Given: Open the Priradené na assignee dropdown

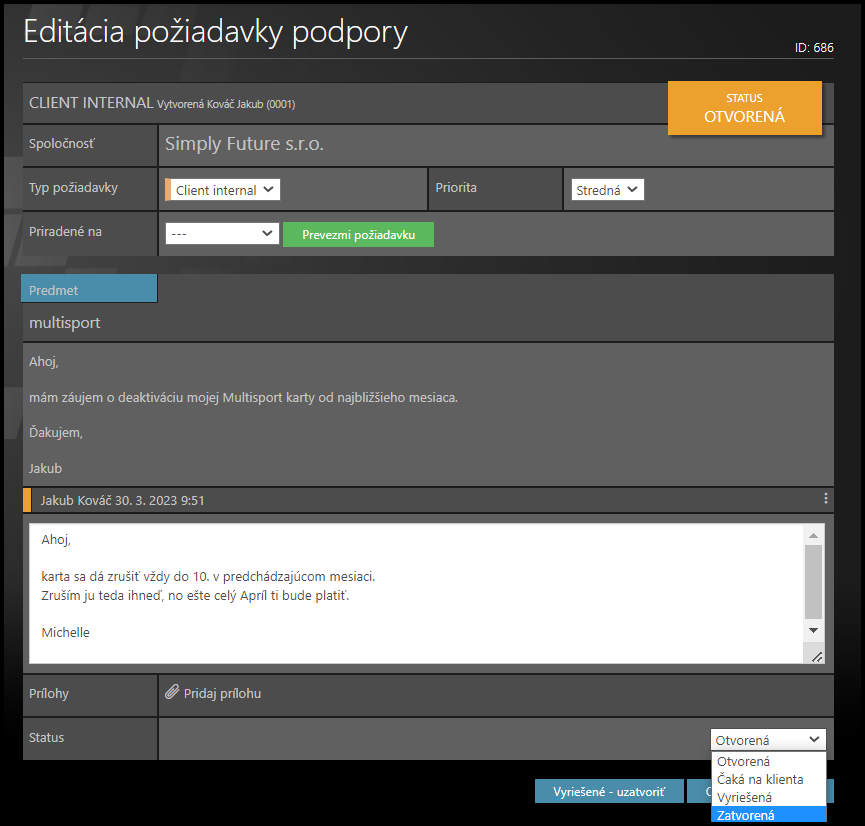Looking at the screenshot, I should click(x=221, y=233).
